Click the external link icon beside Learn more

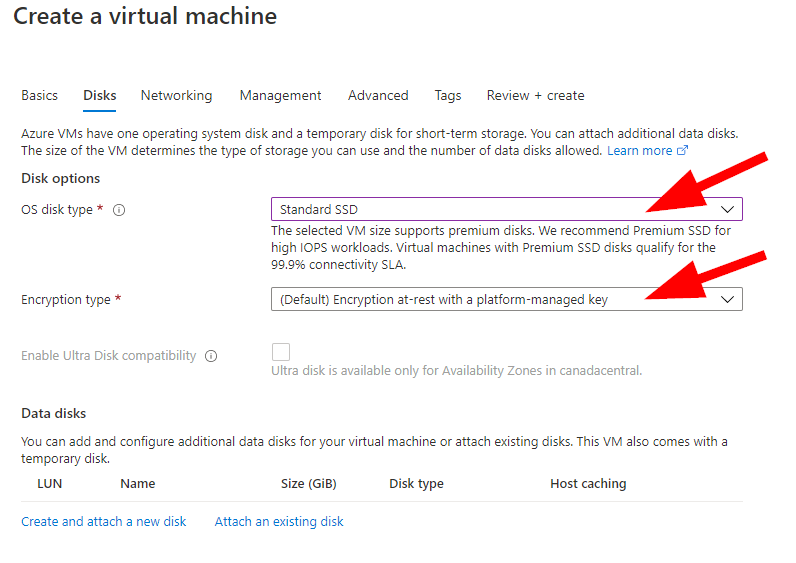pos(683,150)
